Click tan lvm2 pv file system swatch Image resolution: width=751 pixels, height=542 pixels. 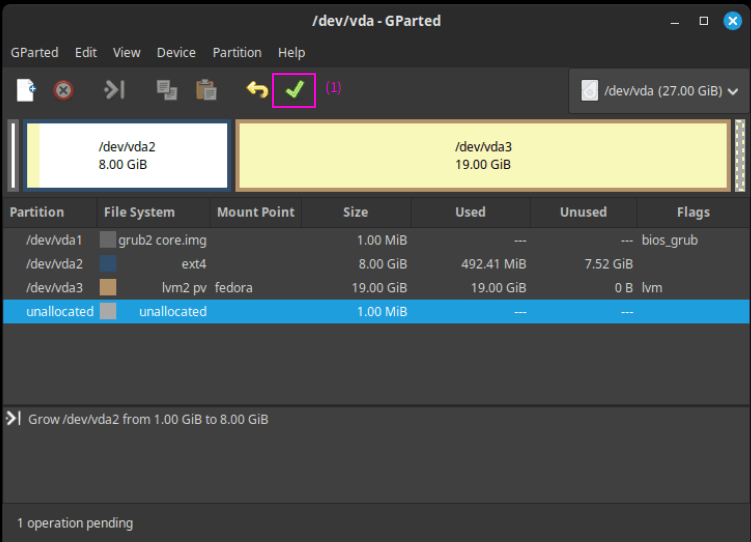point(108,287)
